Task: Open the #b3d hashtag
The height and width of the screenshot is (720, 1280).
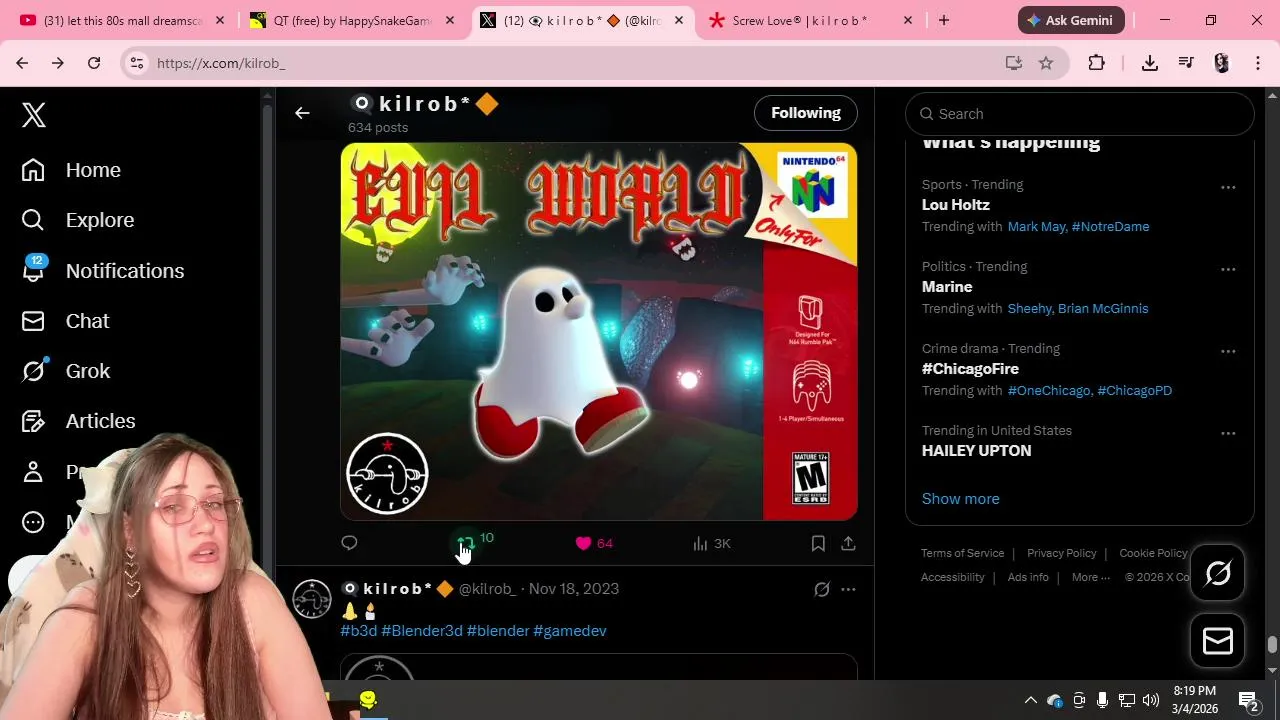Action: pyautogui.click(x=359, y=631)
